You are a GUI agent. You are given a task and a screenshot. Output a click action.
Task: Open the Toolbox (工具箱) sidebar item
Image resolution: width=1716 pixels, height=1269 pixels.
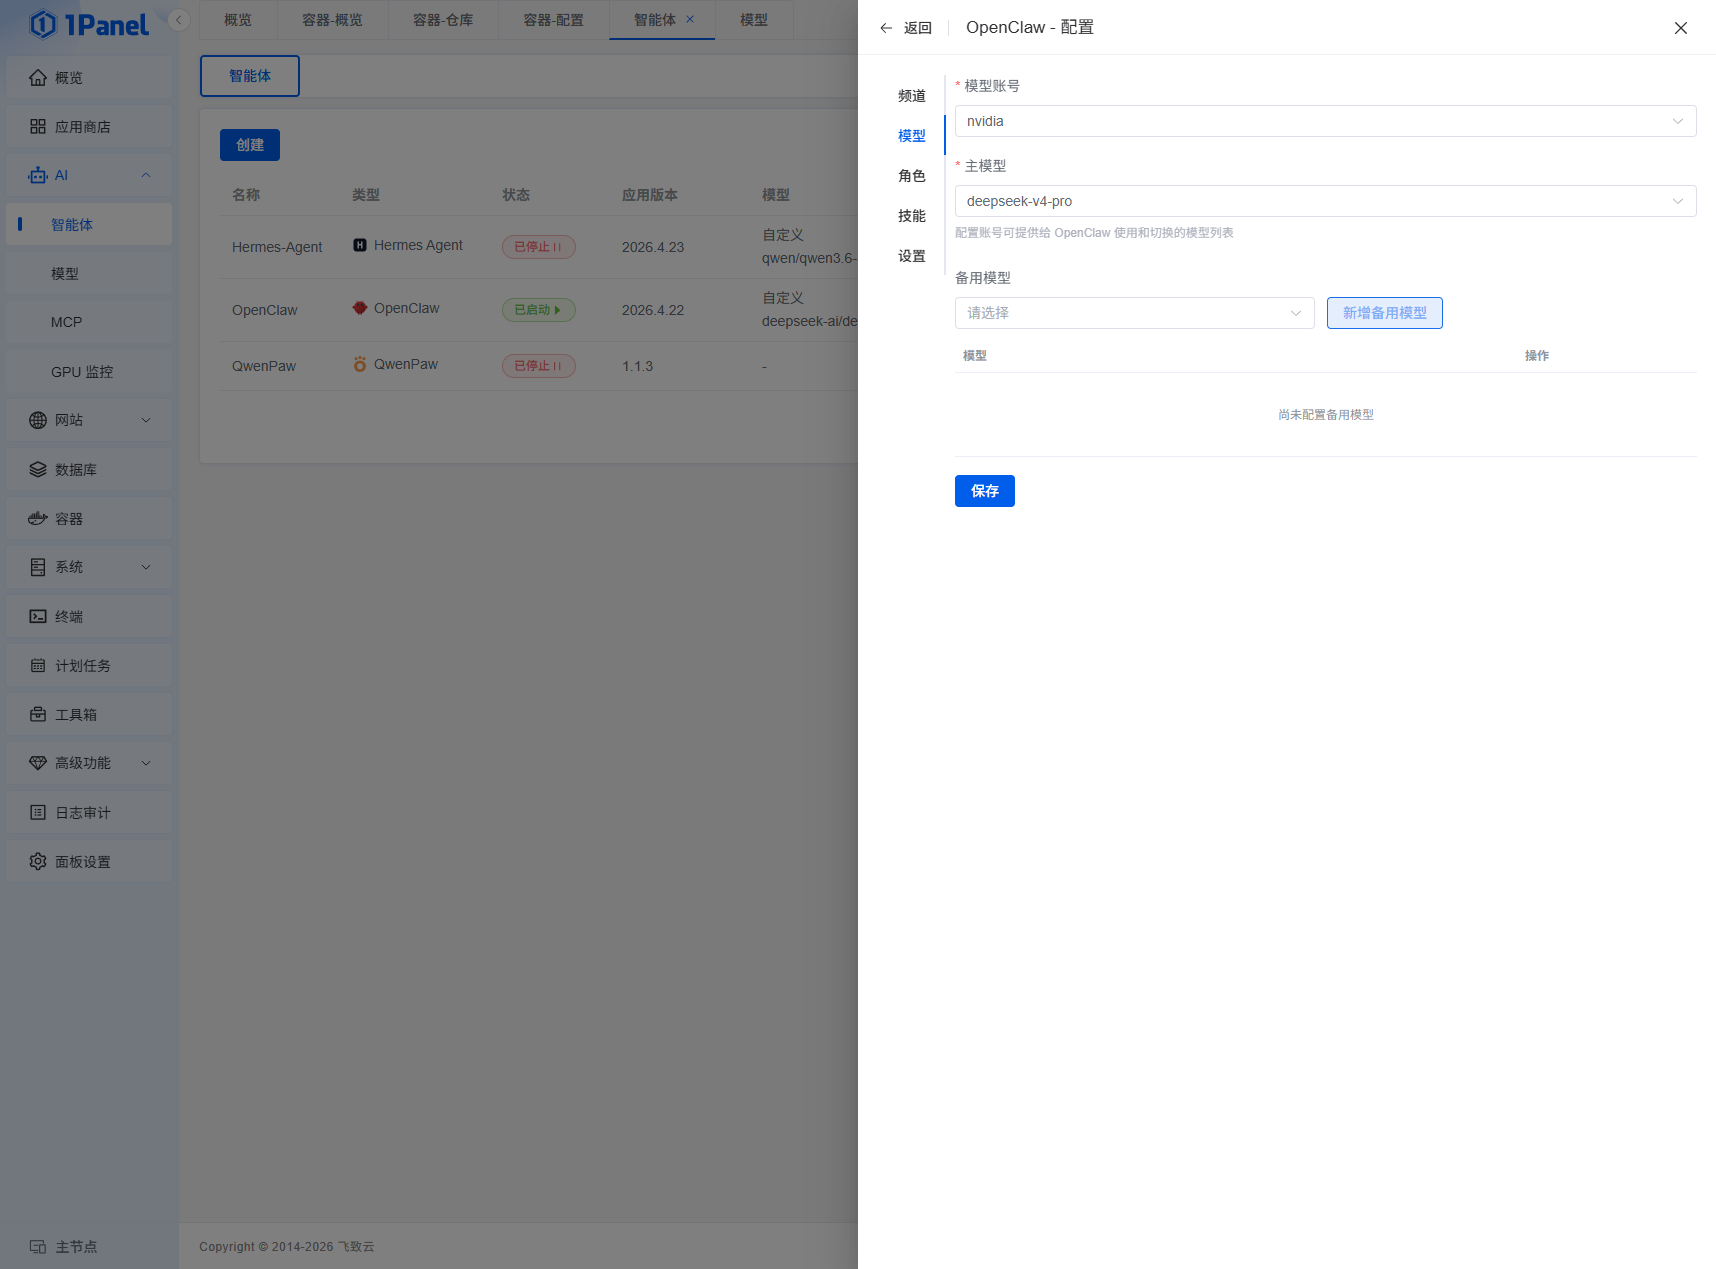[76, 715]
